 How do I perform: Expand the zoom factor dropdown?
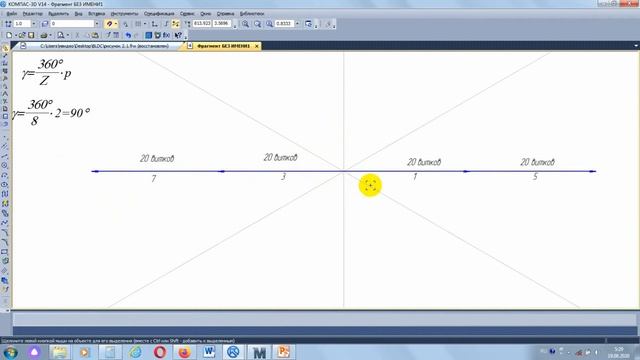point(297,24)
